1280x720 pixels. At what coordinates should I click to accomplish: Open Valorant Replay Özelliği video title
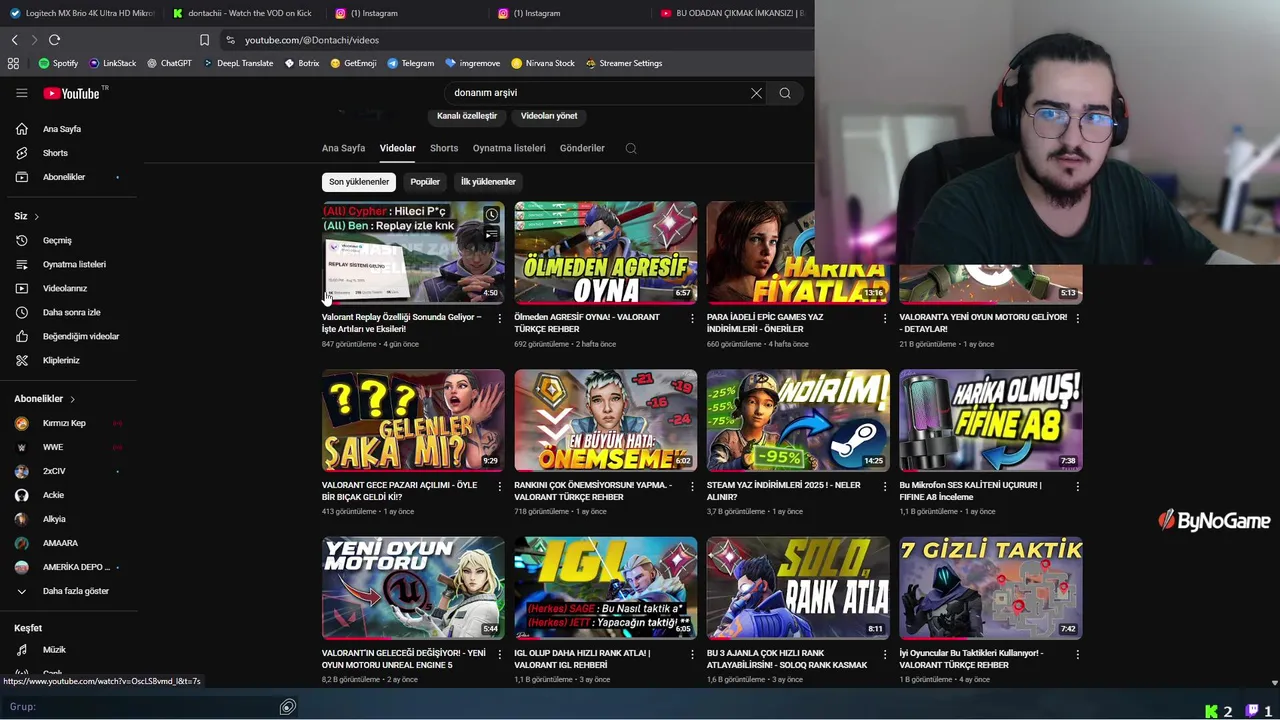point(402,323)
